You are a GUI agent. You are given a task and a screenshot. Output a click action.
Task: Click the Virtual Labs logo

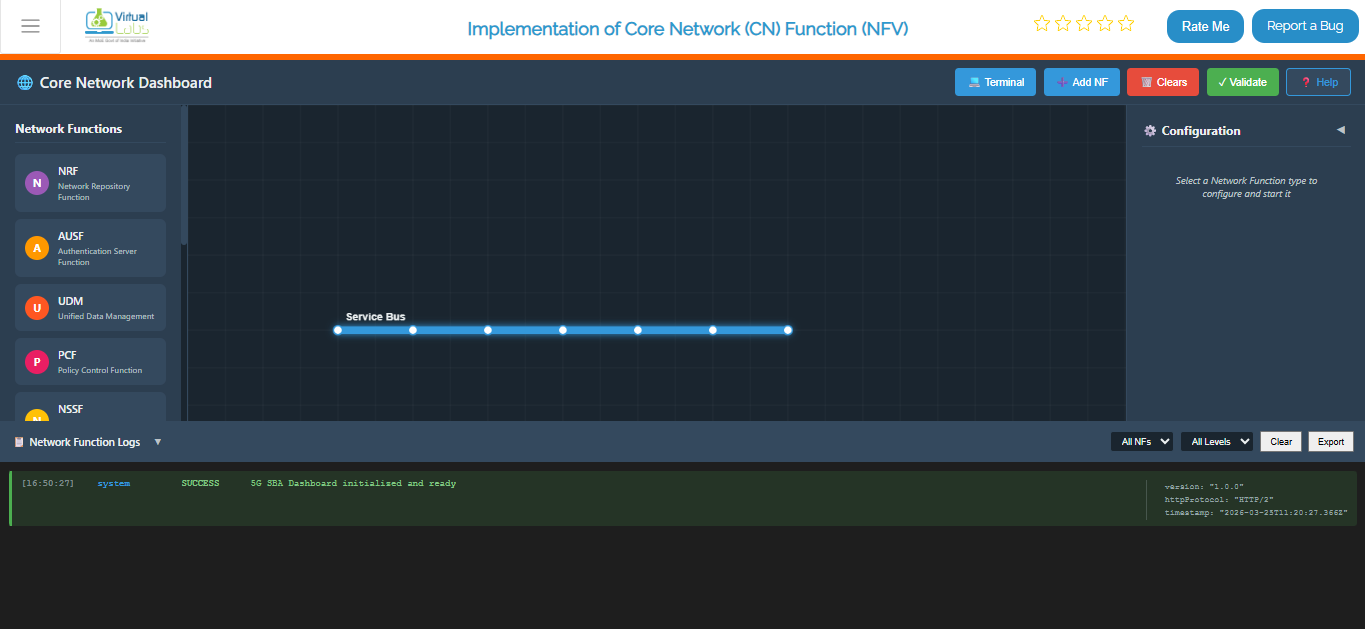click(x=118, y=26)
